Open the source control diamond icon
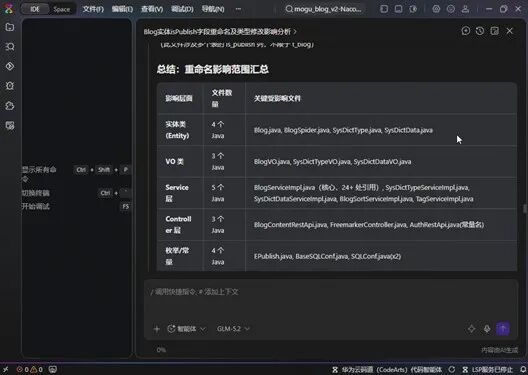528x375 pixels. tap(10, 66)
